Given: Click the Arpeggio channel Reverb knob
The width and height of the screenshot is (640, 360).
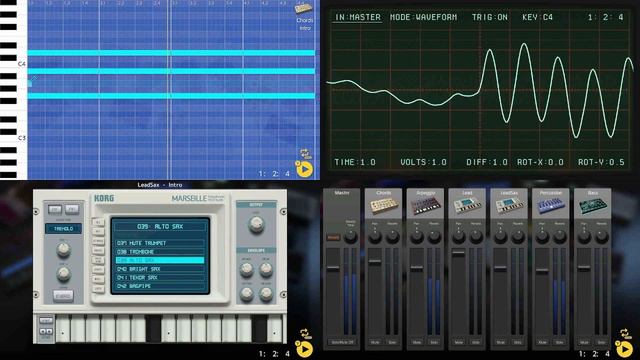Looking at the screenshot, I should click(x=434, y=237).
